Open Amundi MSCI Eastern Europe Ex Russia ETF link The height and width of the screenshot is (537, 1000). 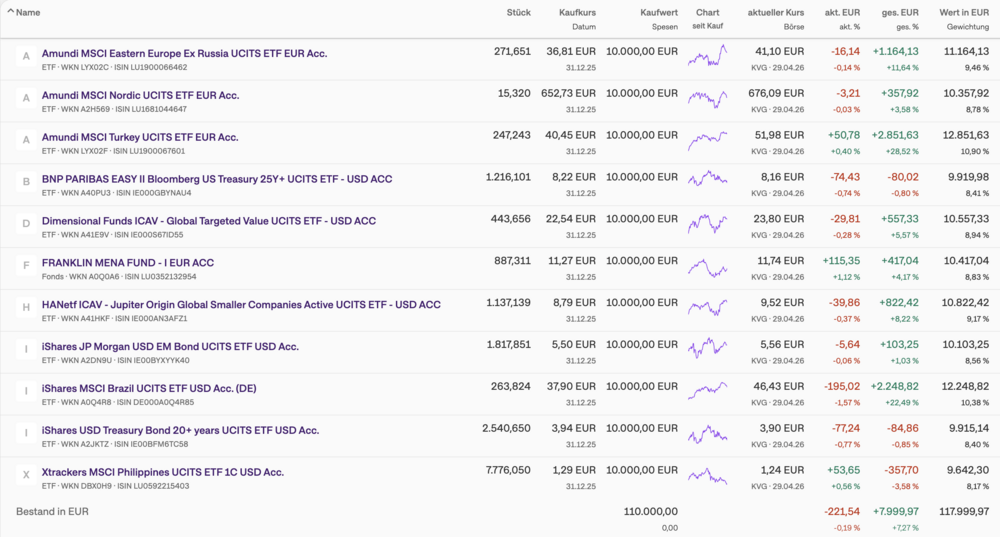(184, 54)
